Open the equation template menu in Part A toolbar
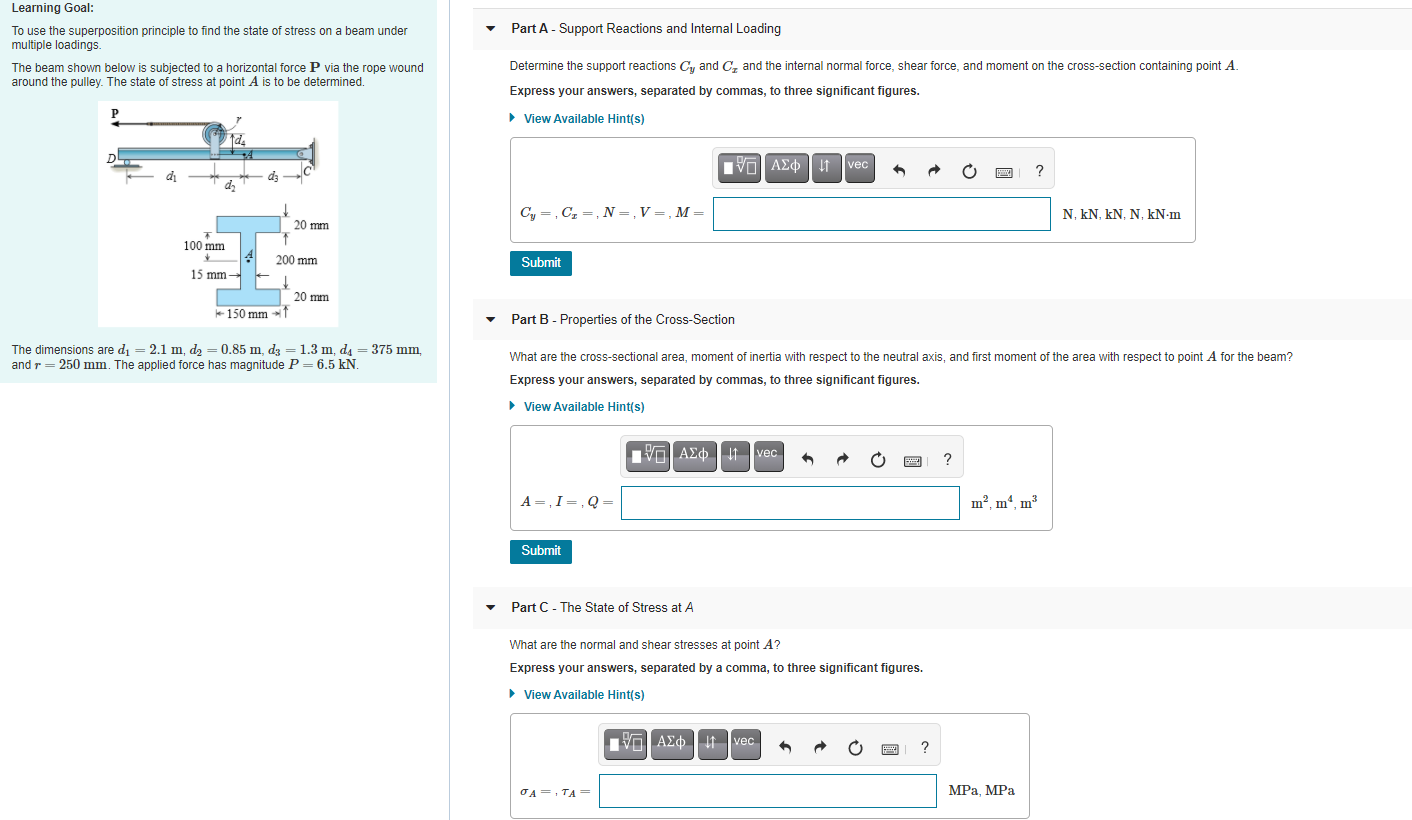The height and width of the screenshot is (820, 1412). tap(738, 168)
